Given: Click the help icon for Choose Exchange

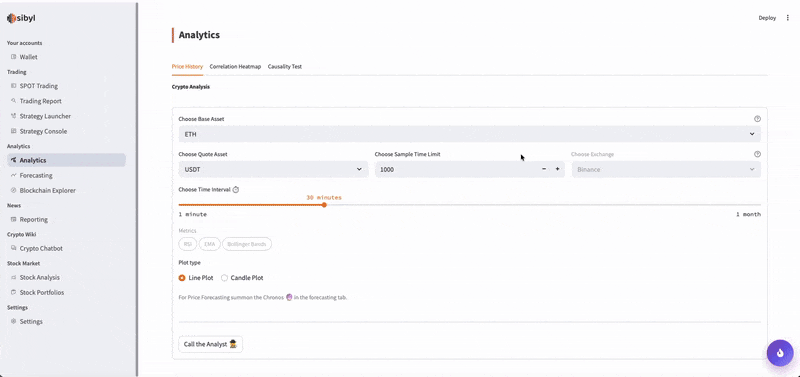Looking at the screenshot, I should (x=757, y=154).
